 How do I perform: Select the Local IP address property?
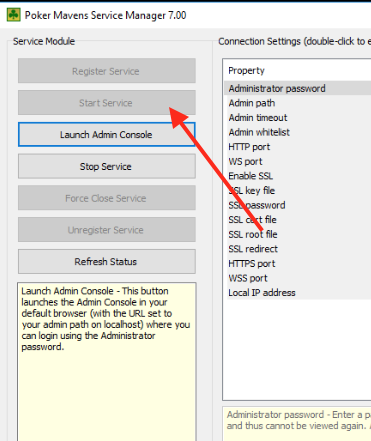(x=298, y=293)
